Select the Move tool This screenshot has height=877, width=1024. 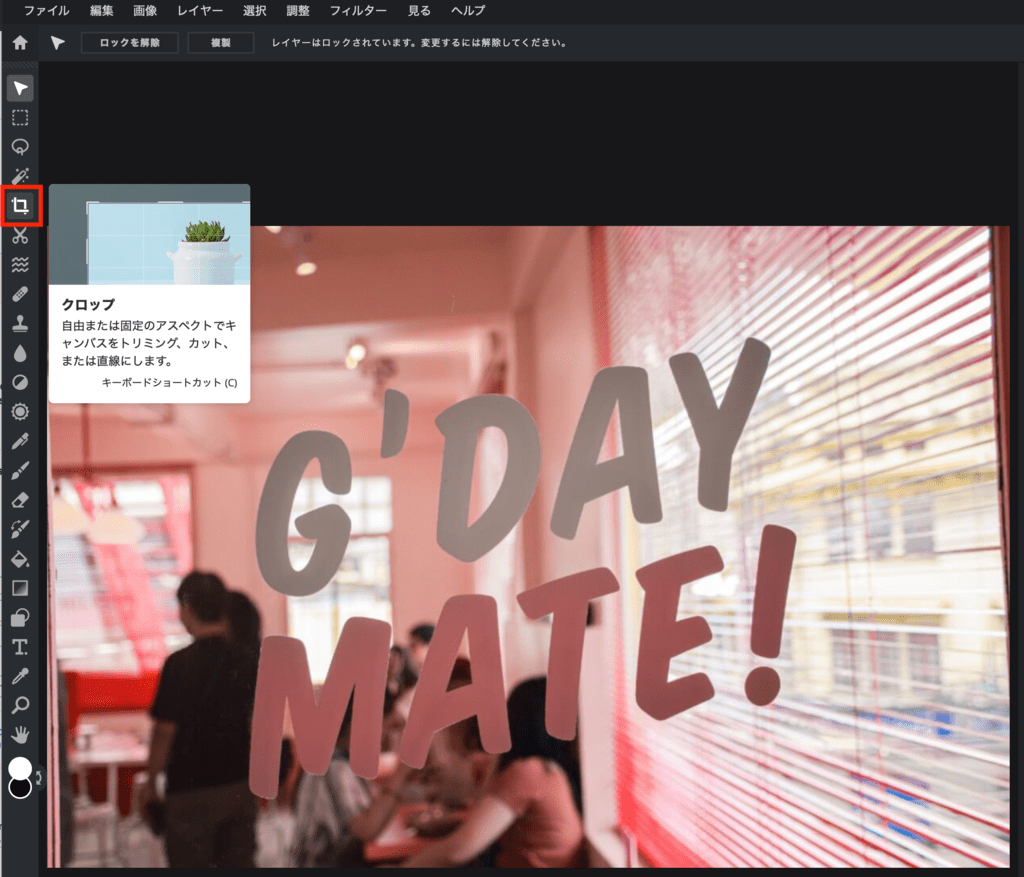(x=18, y=88)
